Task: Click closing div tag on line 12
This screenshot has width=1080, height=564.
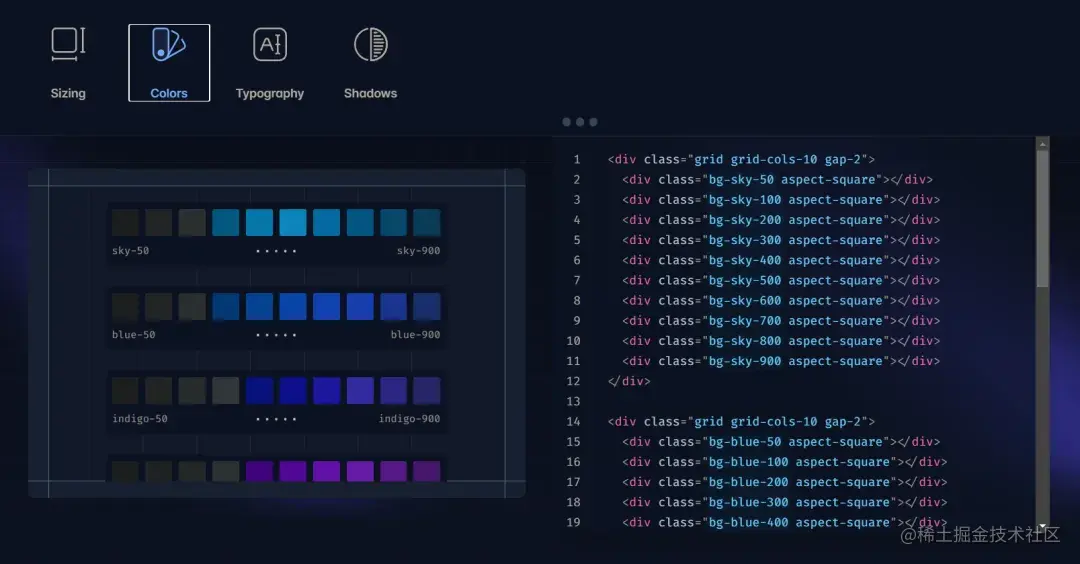Action: [629, 381]
